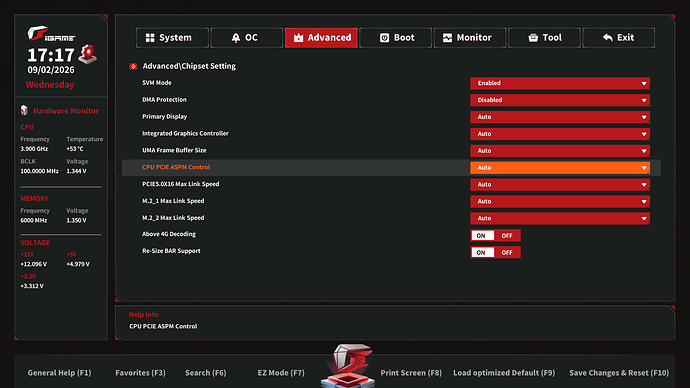Click the red Chipset Setting breadcrumb icon
This screenshot has width=690, height=388.
133,66
